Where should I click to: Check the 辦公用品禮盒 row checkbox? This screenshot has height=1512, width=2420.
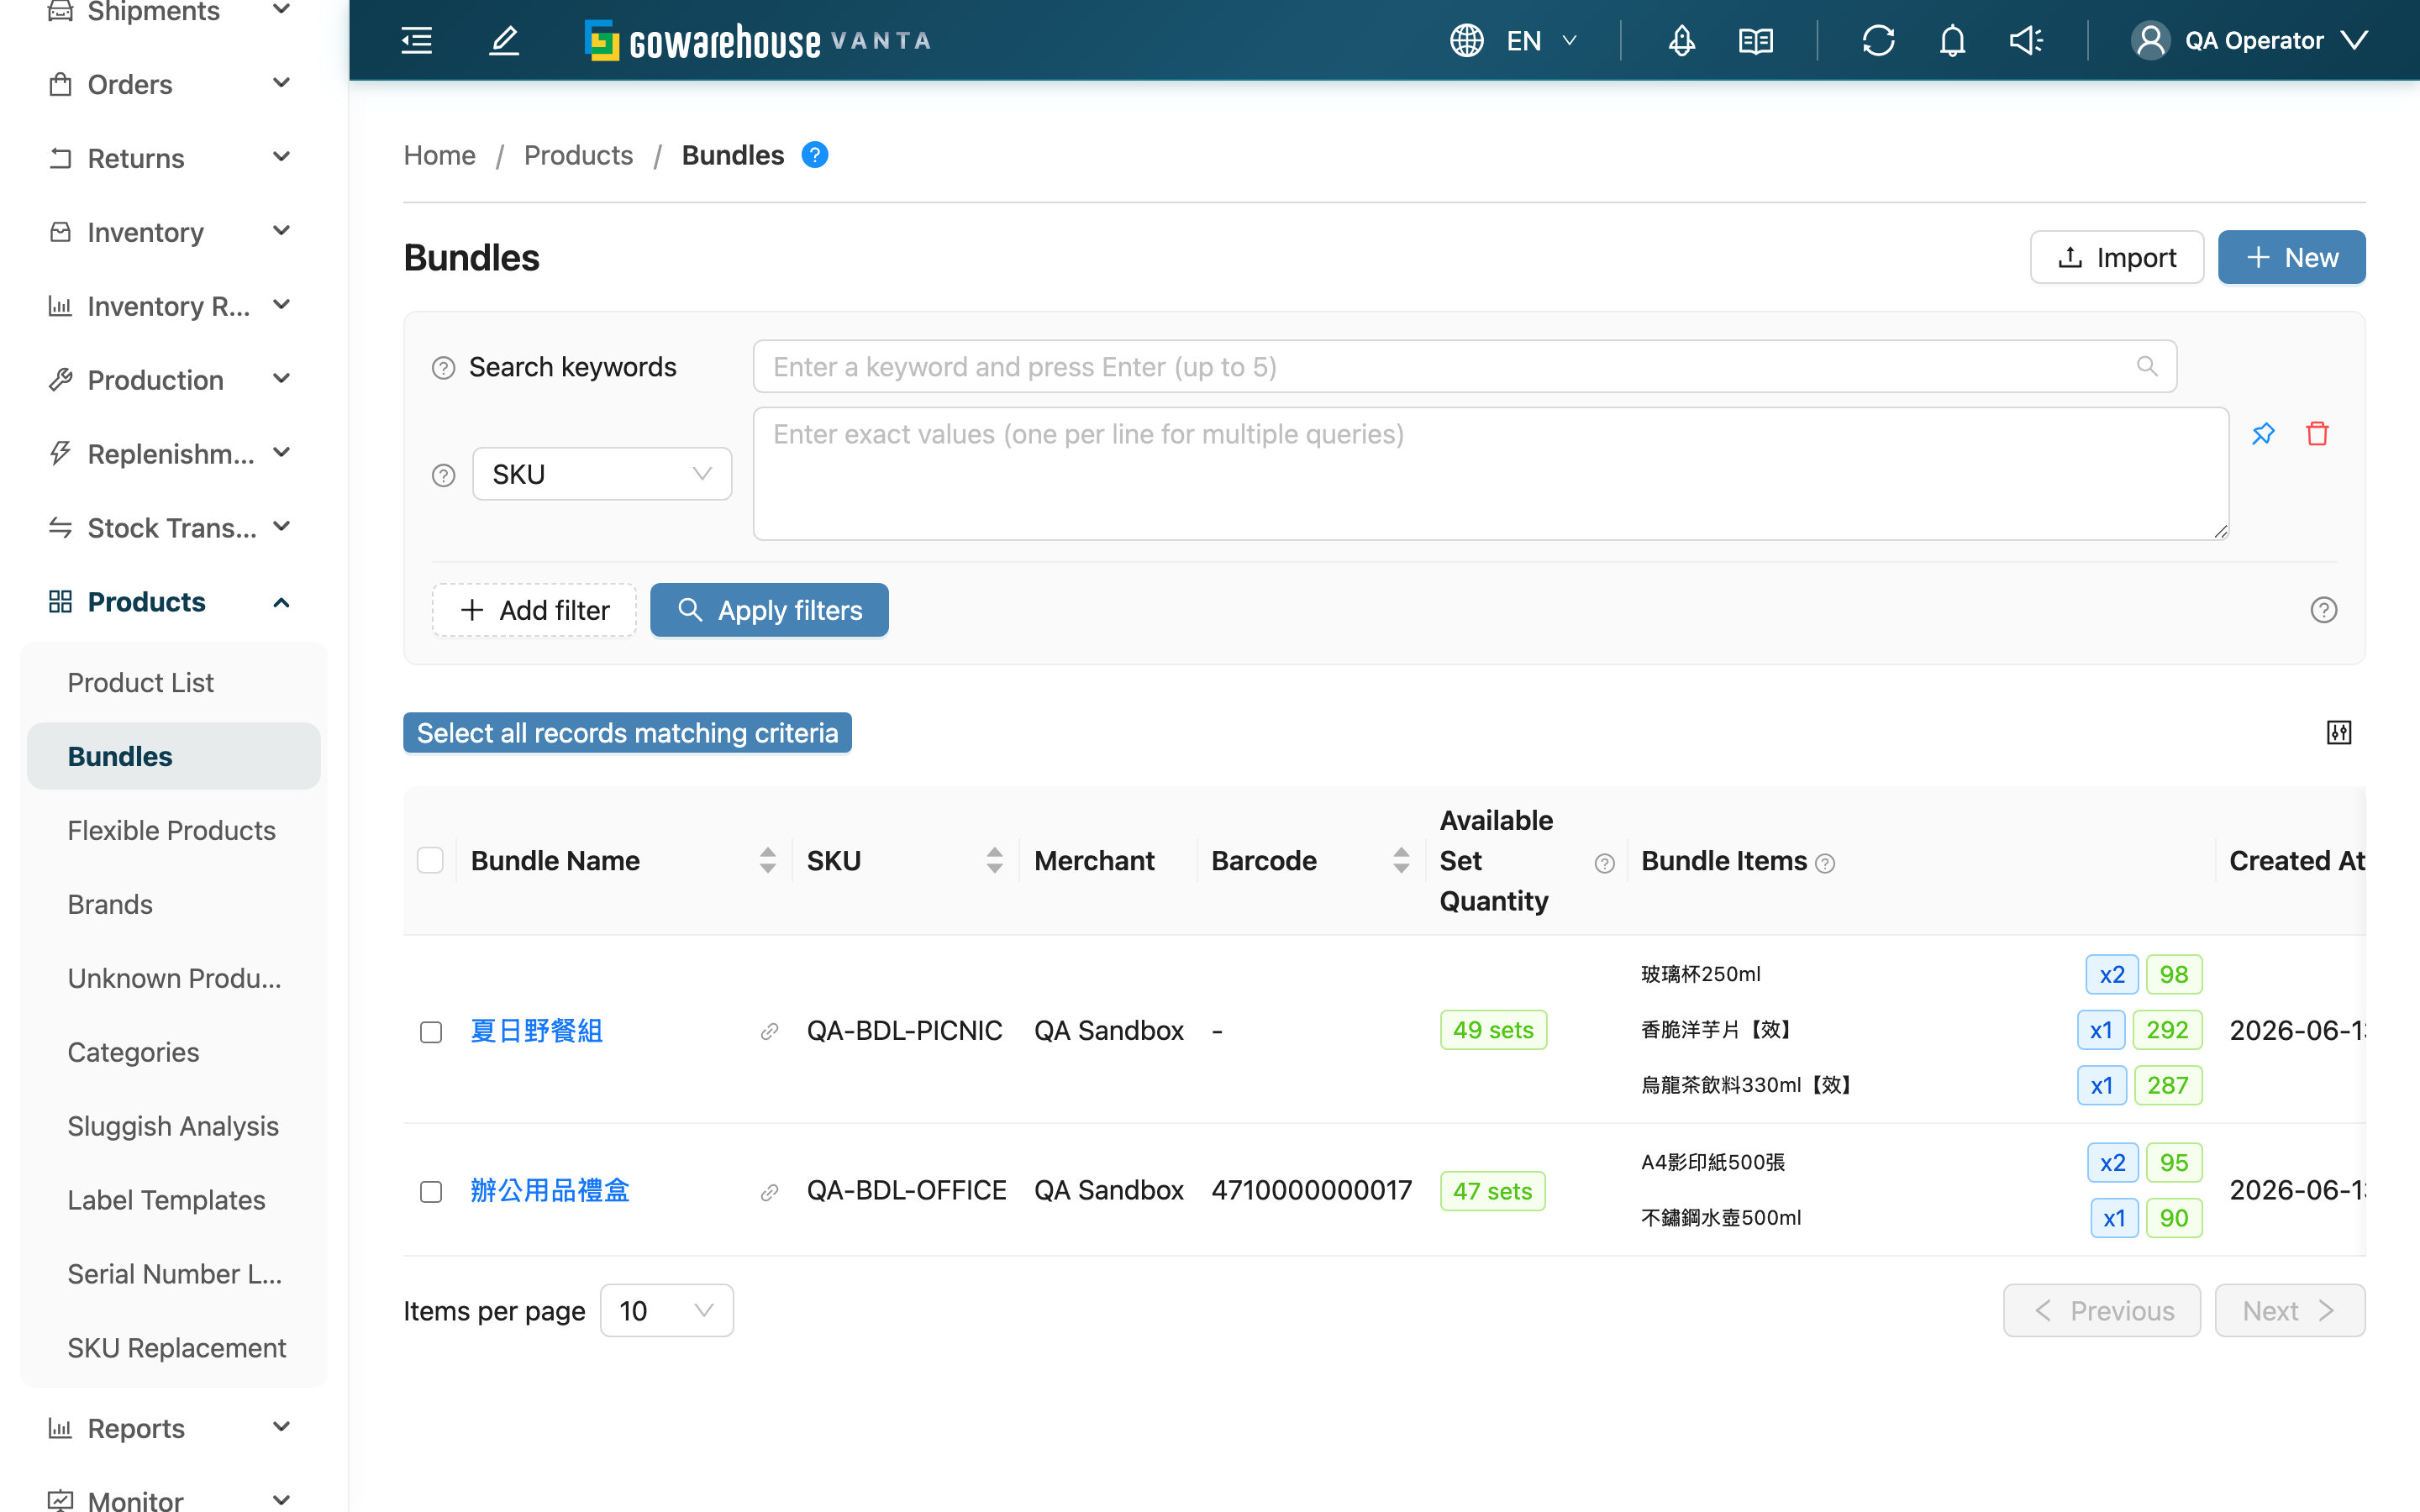431,1192
